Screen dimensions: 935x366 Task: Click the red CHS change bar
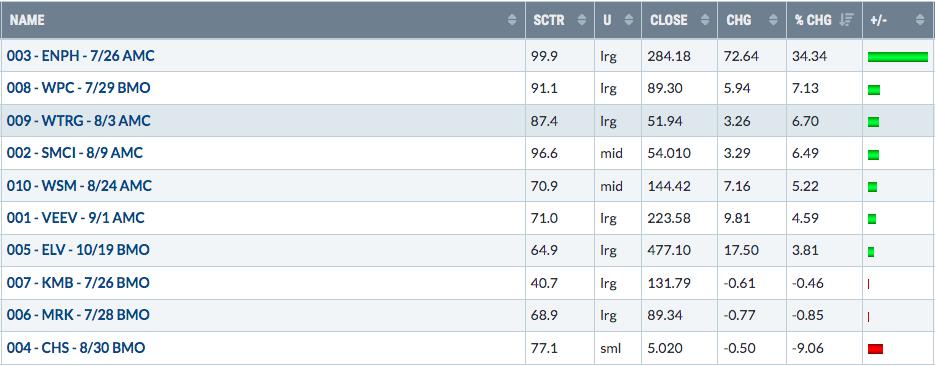pos(875,349)
